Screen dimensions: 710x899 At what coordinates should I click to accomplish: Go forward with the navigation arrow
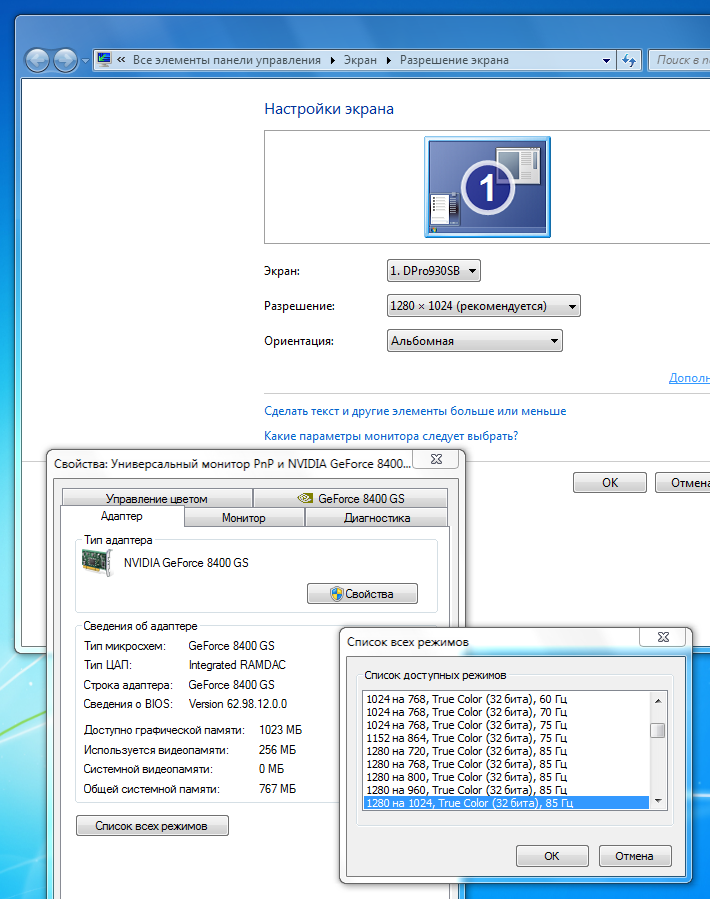(65, 60)
